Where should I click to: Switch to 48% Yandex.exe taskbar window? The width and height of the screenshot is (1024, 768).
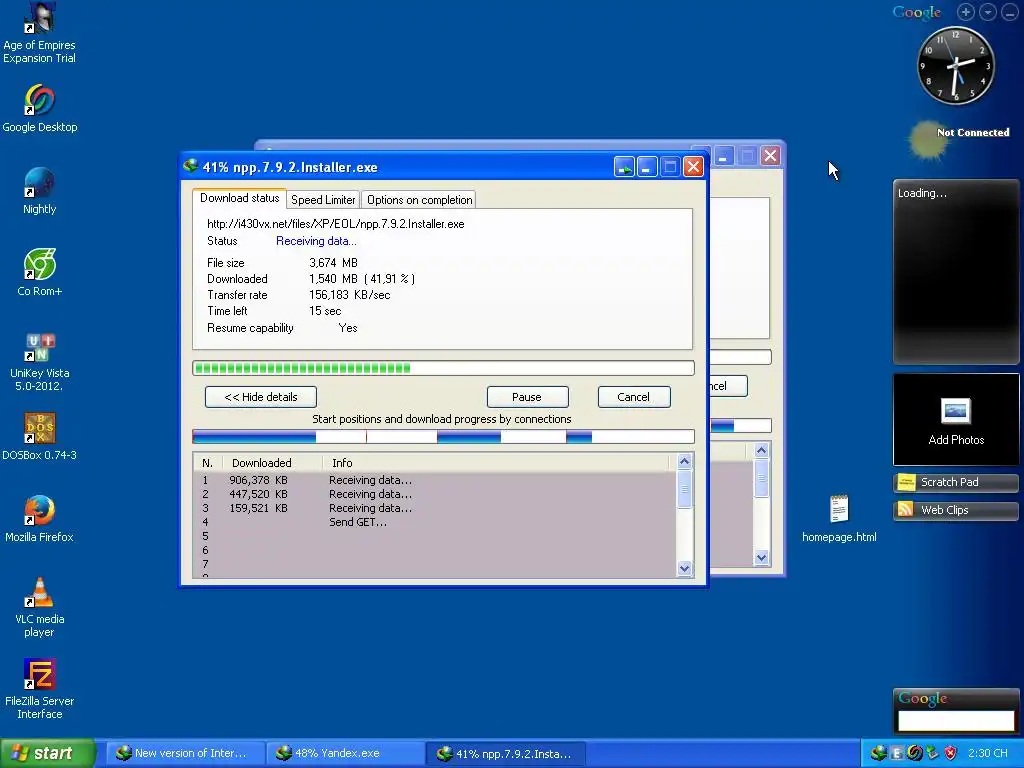(345, 753)
